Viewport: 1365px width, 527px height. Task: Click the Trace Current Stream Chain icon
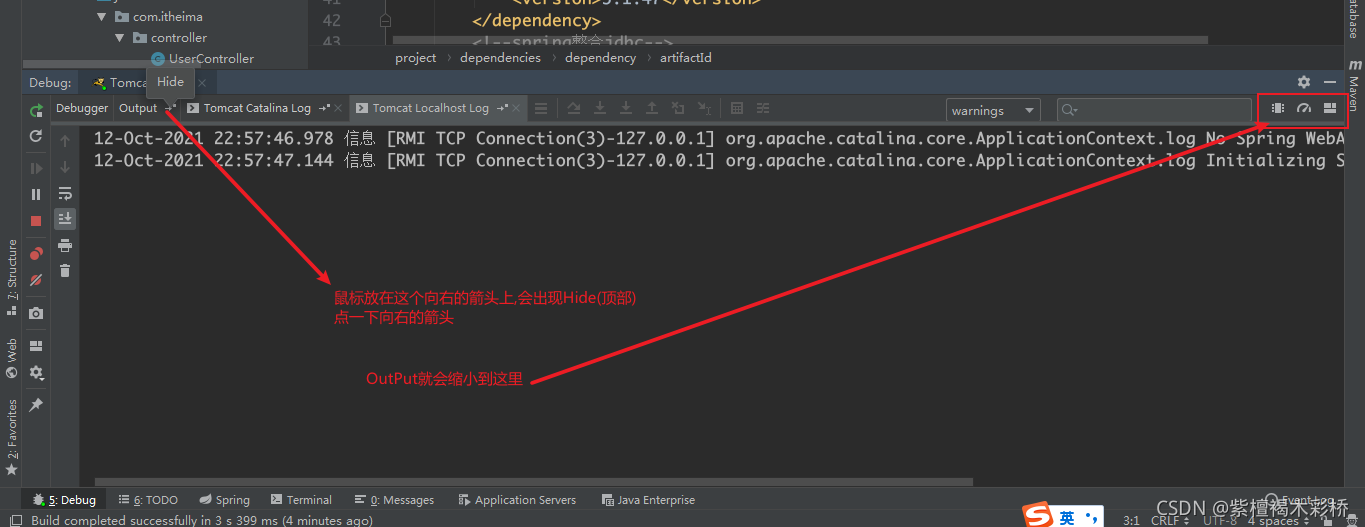point(763,108)
